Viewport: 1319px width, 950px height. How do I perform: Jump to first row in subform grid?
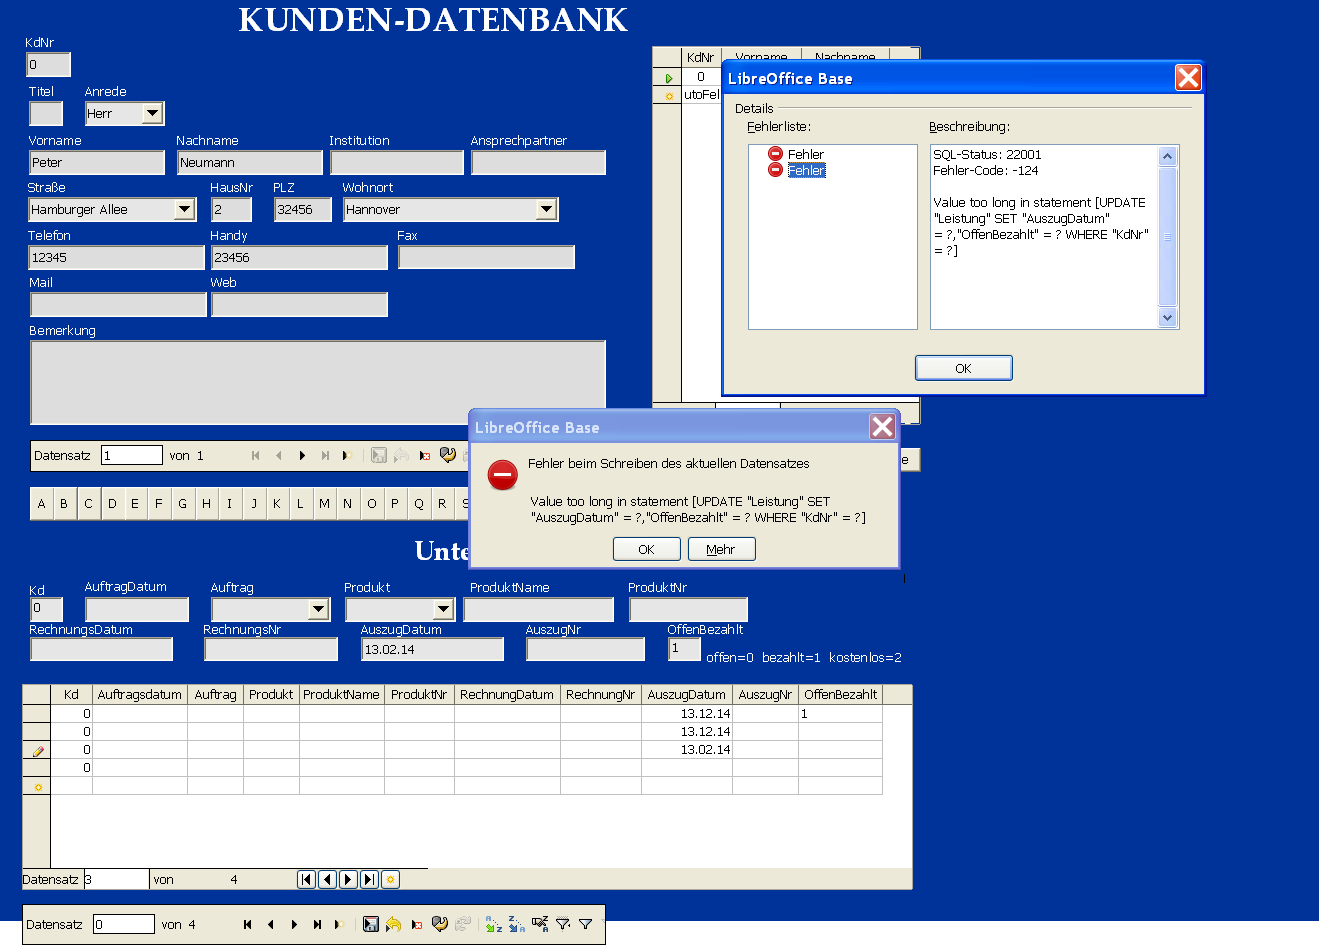pos(306,880)
